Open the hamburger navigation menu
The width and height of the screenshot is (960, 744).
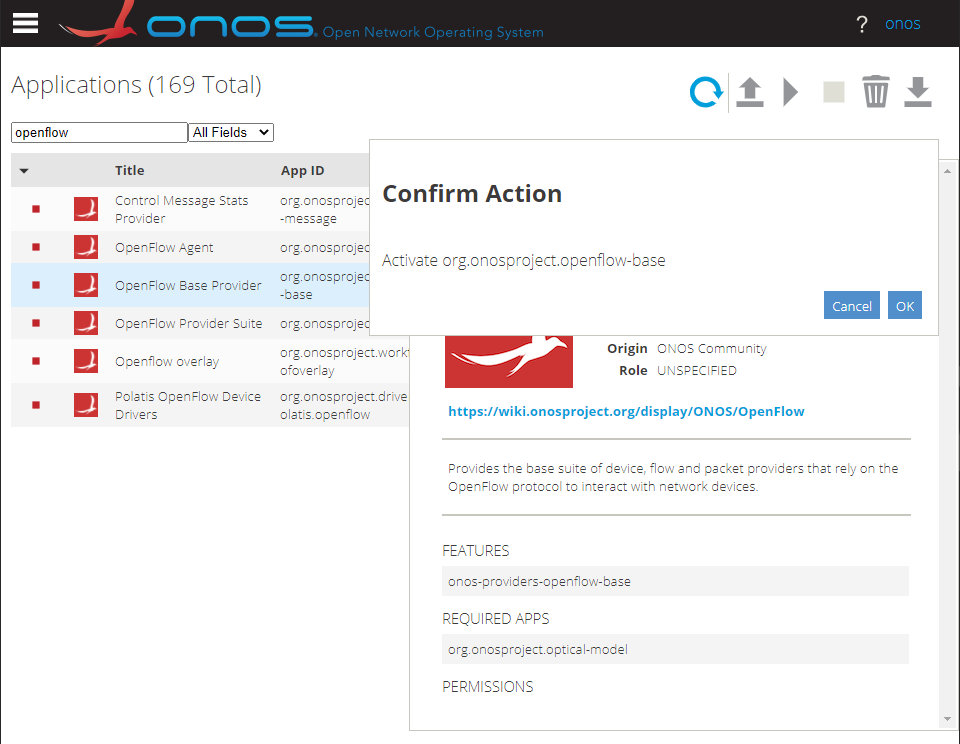(x=25, y=23)
